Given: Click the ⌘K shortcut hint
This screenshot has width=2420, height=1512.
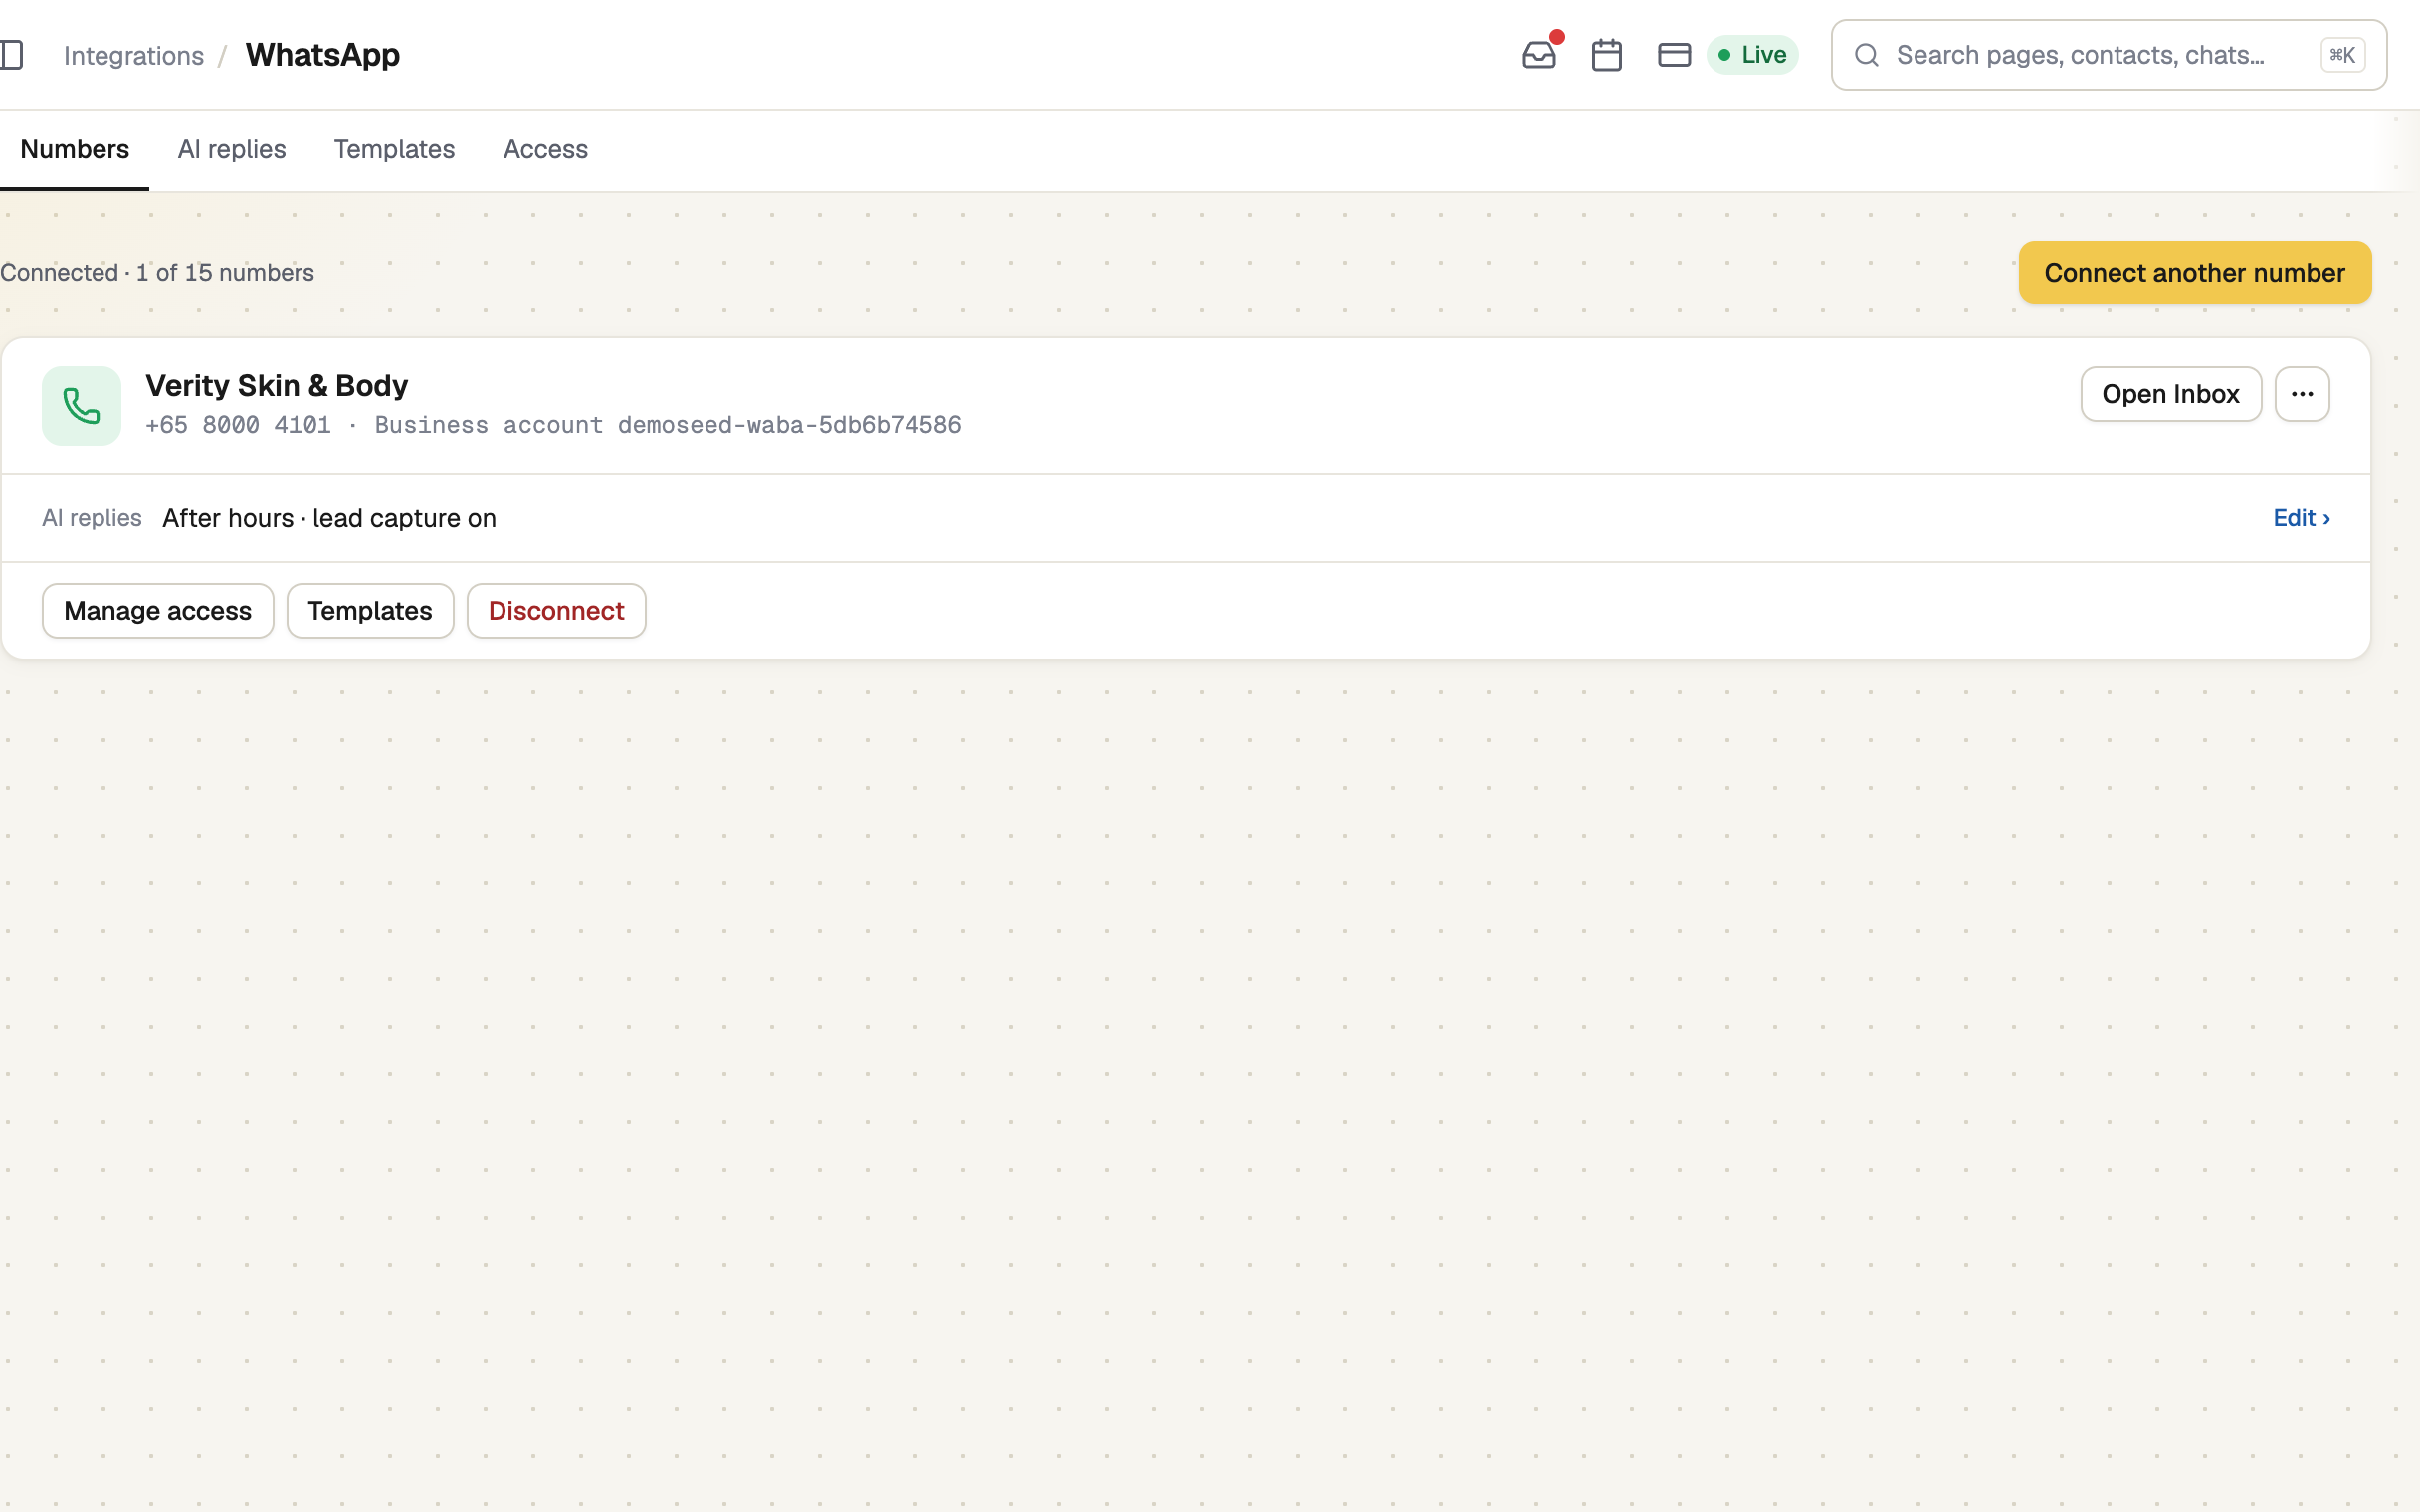Looking at the screenshot, I should pyautogui.click(x=2342, y=55).
